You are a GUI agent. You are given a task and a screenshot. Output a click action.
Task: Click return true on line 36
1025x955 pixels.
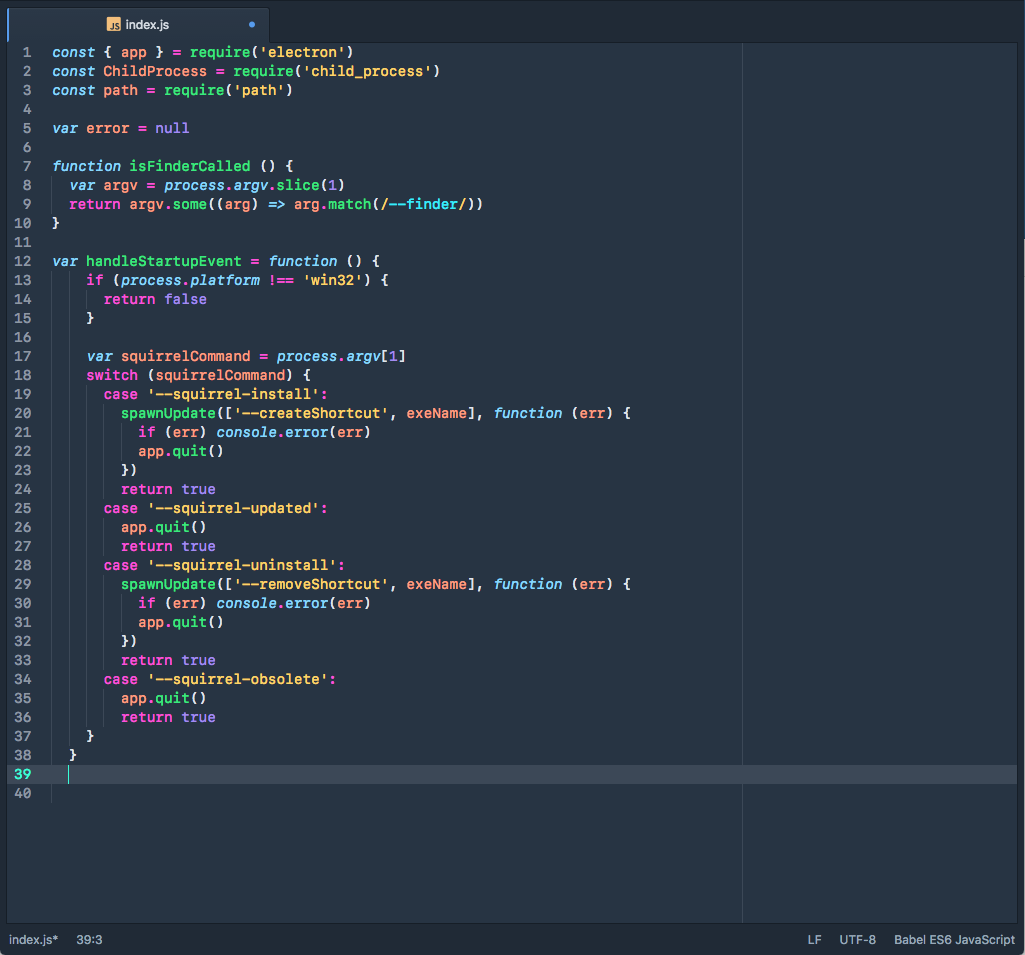point(168,717)
